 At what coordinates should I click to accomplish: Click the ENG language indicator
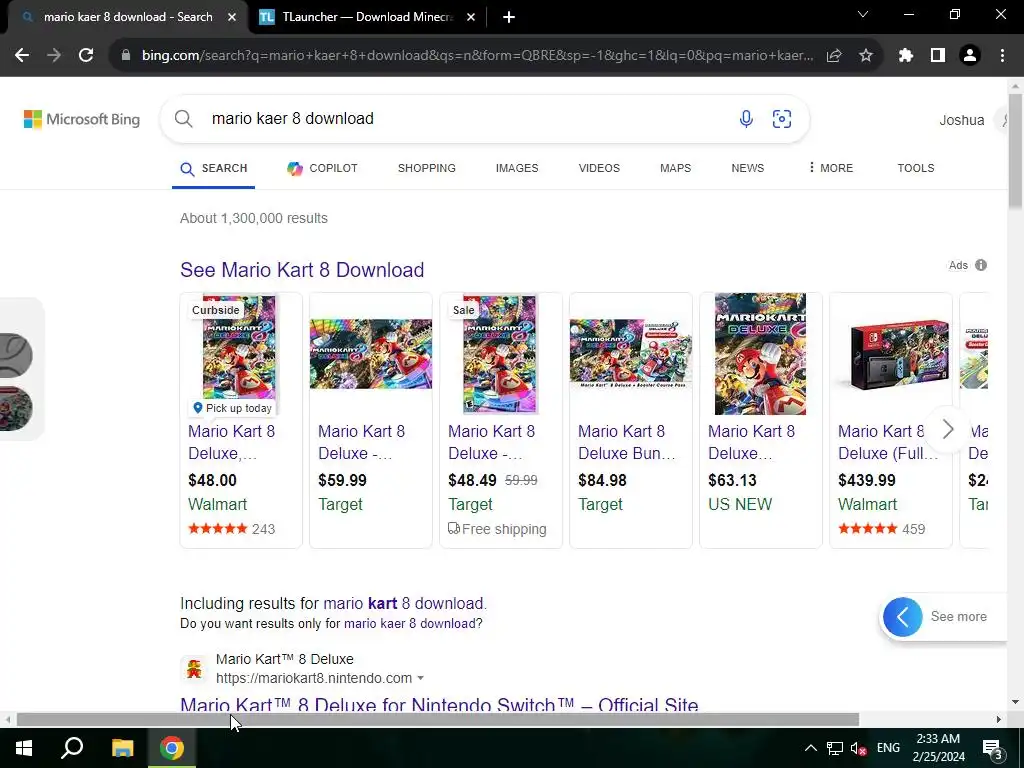click(888, 748)
